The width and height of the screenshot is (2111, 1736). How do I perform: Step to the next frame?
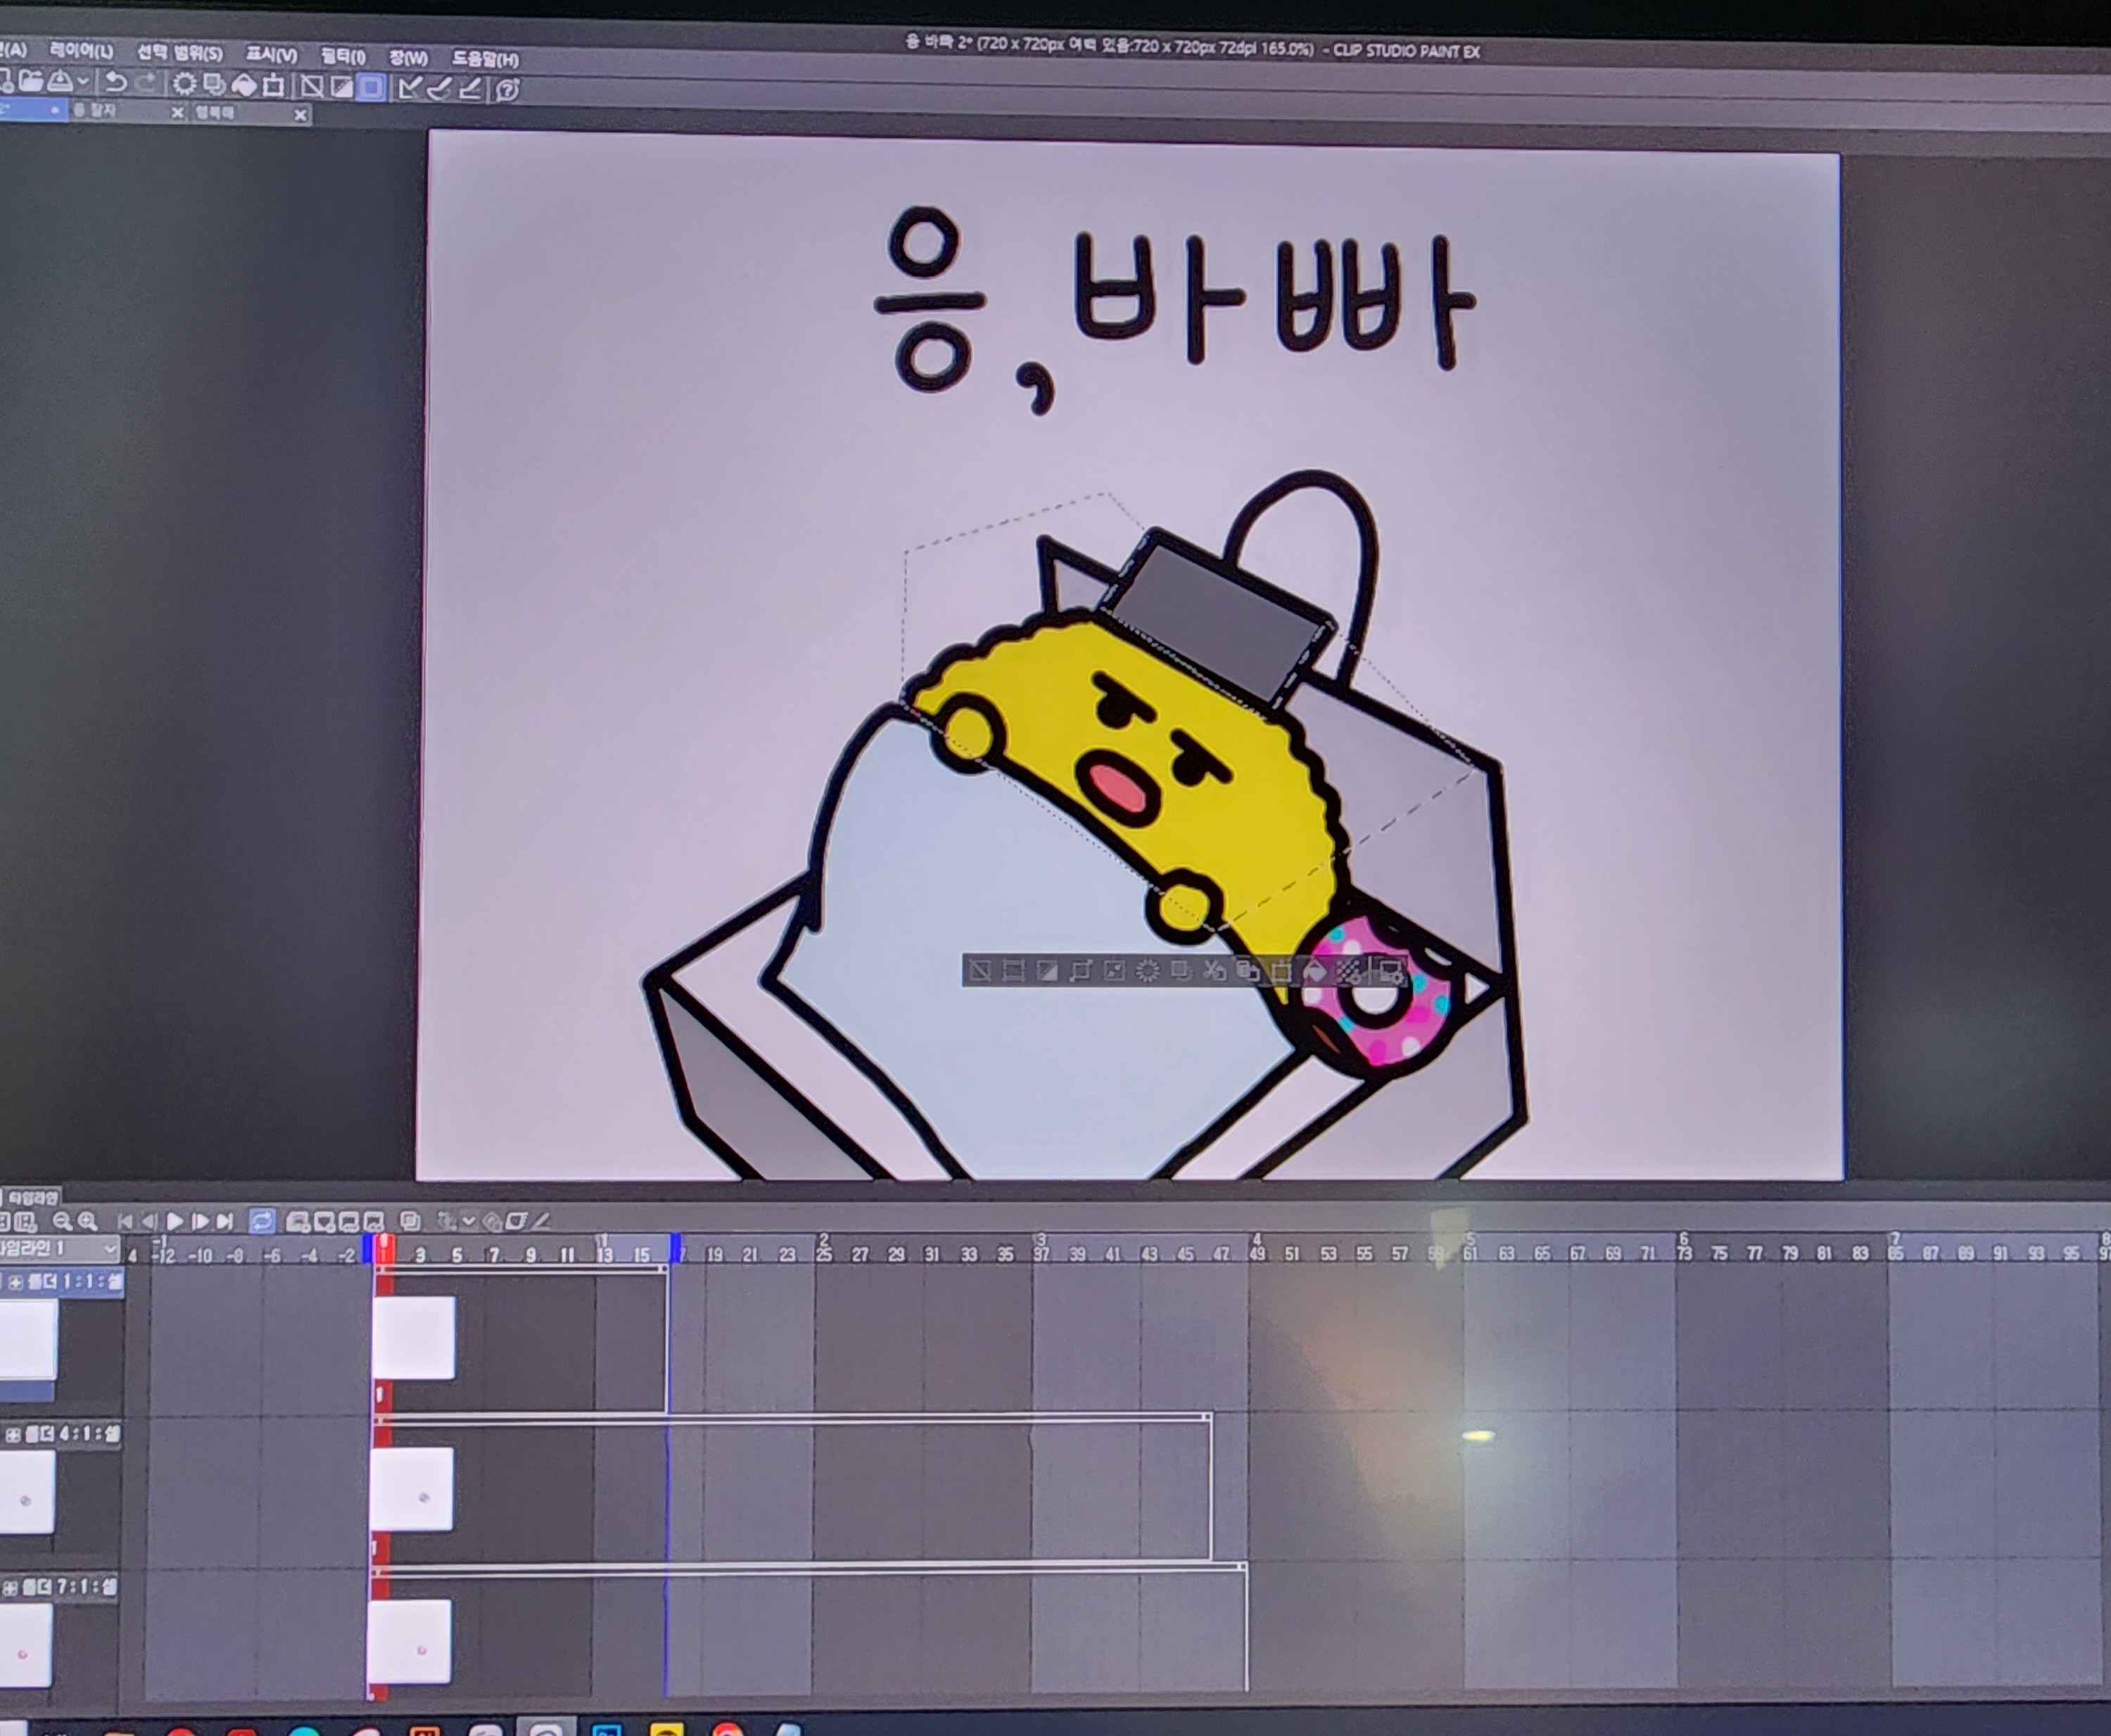(200, 1221)
